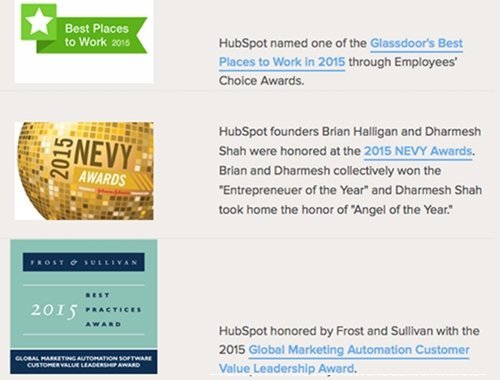The image size is (500, 380).
Task: Click the Johnson & Johnson sponsor logo
Action: click(x=109, y=192)
